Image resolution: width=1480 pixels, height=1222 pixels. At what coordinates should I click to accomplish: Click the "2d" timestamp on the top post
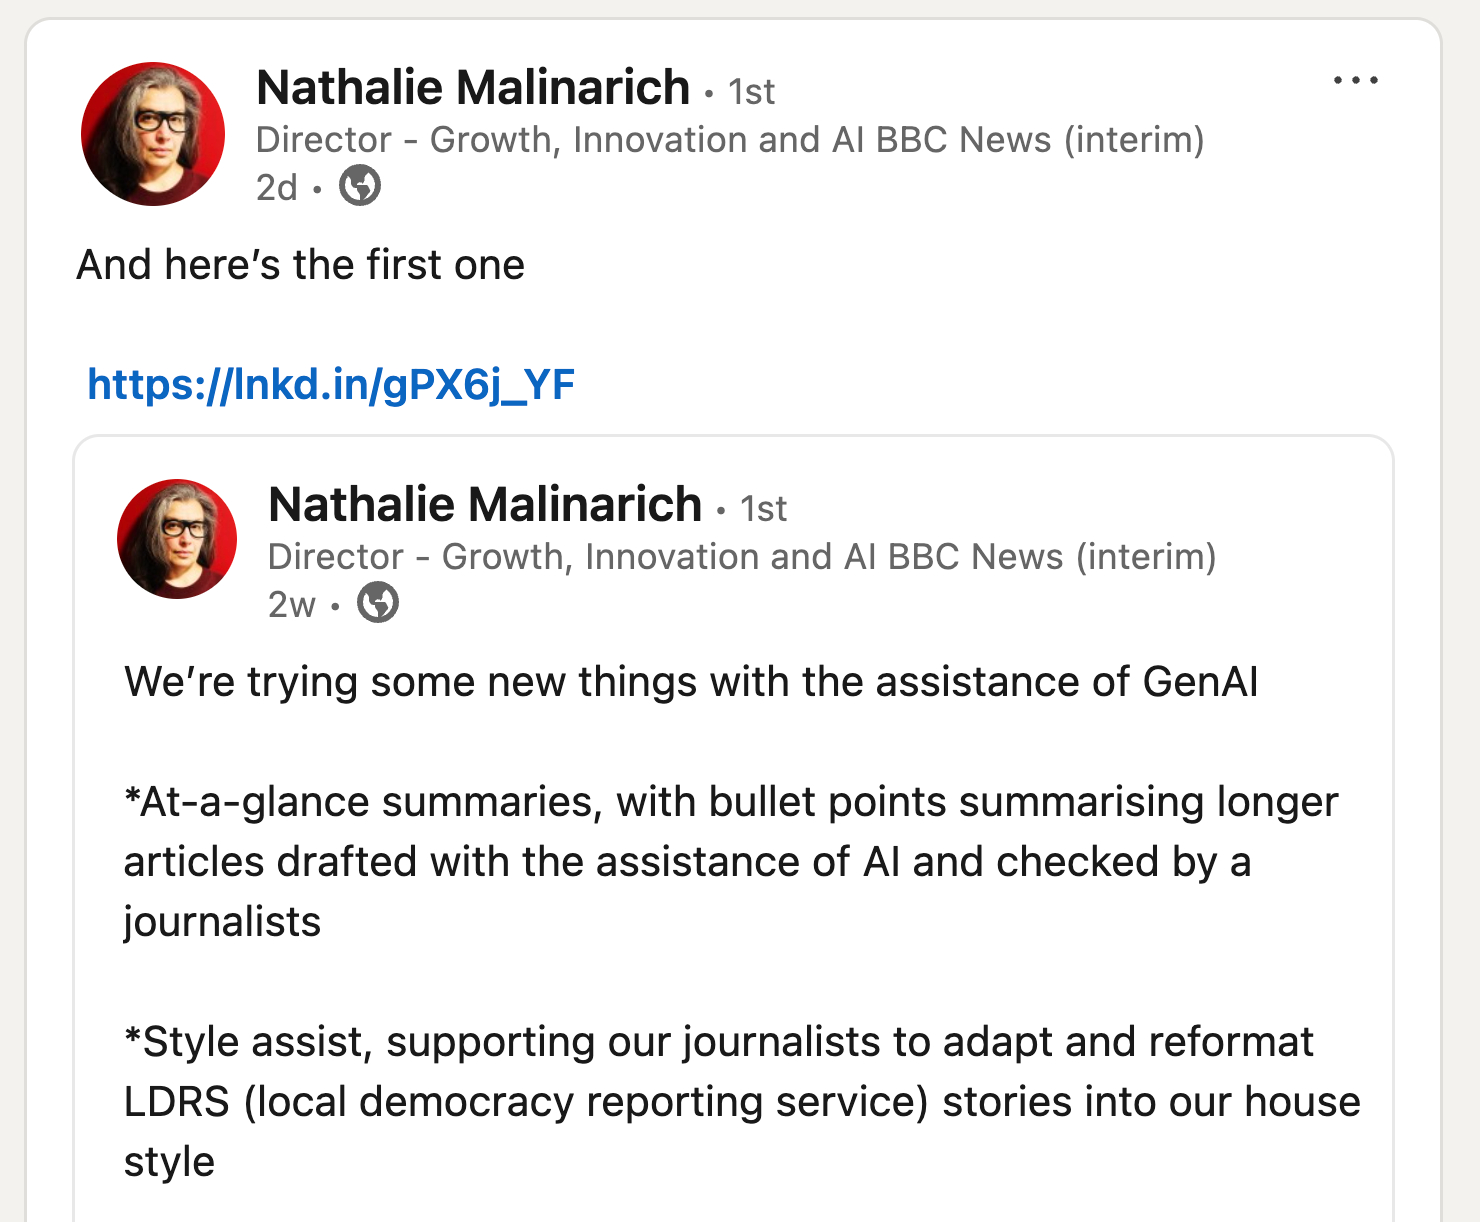277,188
